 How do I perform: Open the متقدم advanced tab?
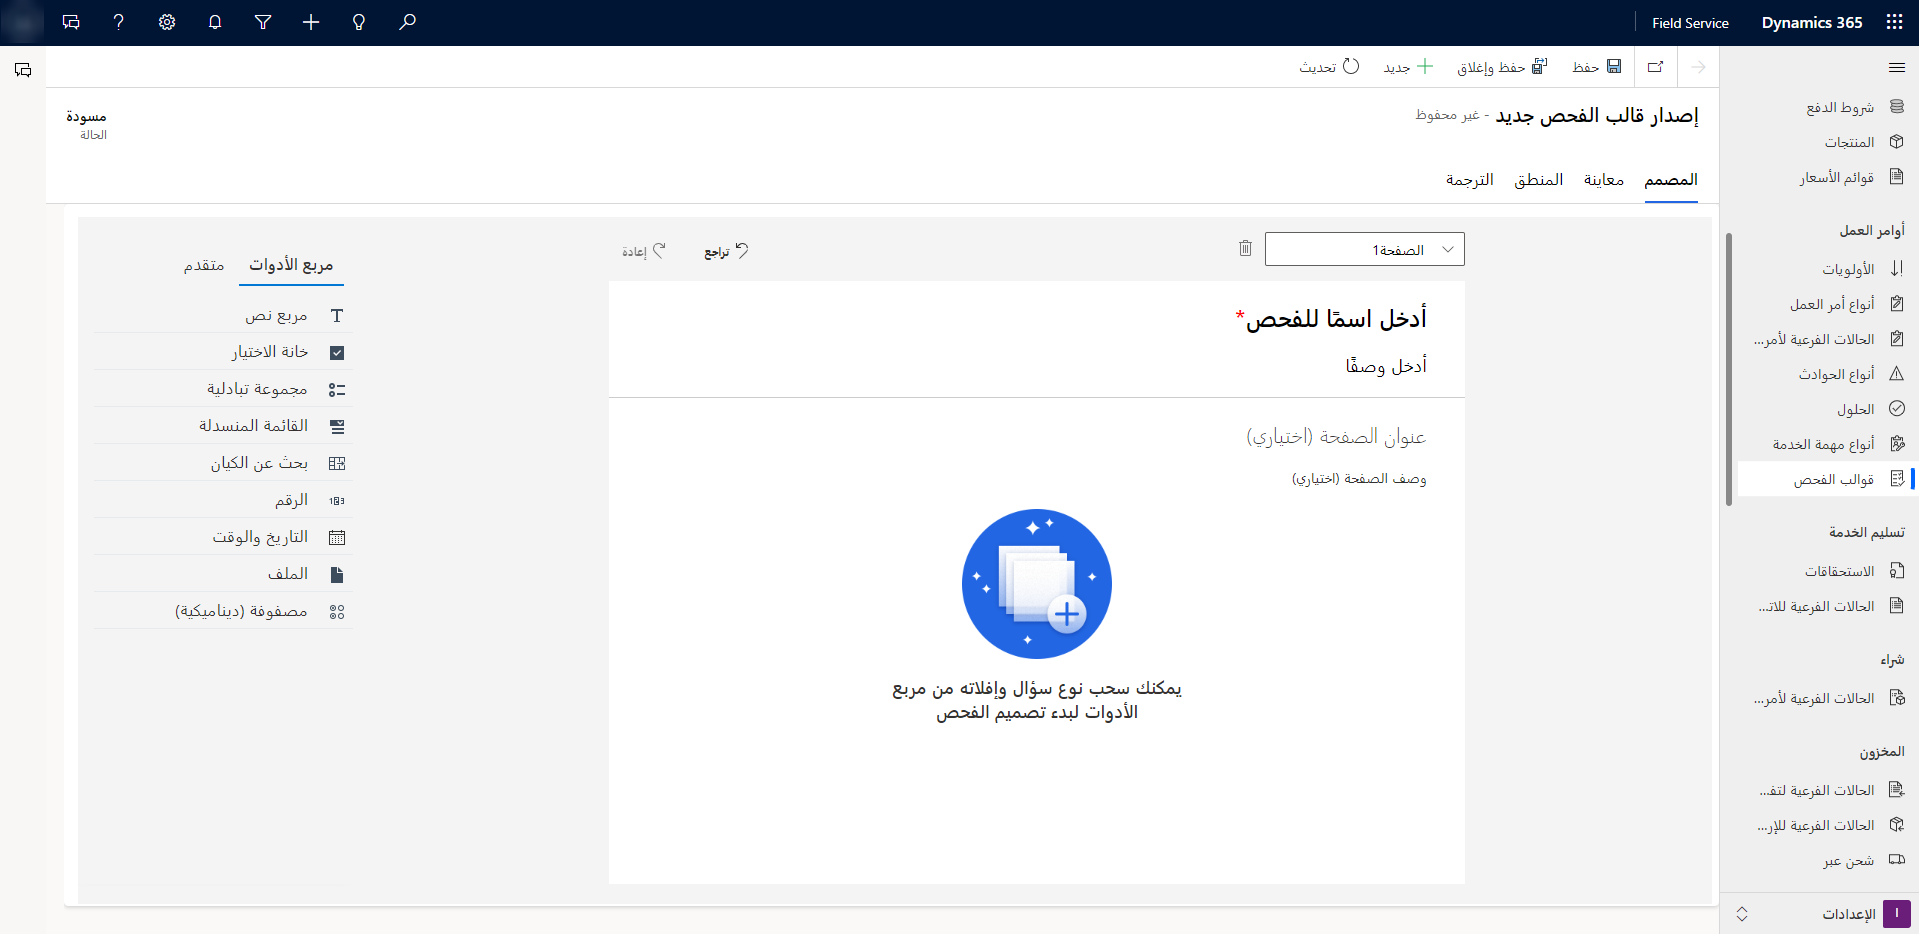pyautogui.click(x=204, y=265)
